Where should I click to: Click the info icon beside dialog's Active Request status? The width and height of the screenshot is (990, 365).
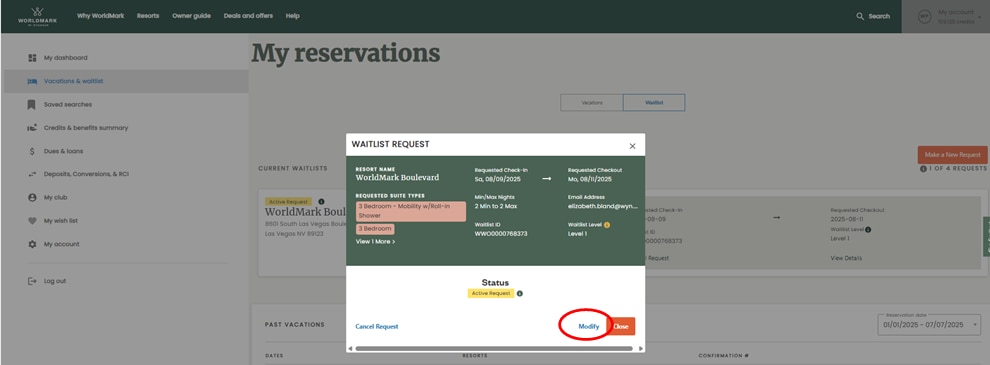coord(520,294)
